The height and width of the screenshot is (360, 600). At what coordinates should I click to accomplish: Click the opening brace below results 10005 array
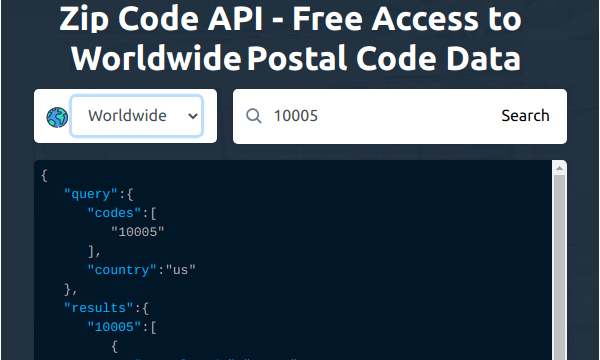click(114, 346)
